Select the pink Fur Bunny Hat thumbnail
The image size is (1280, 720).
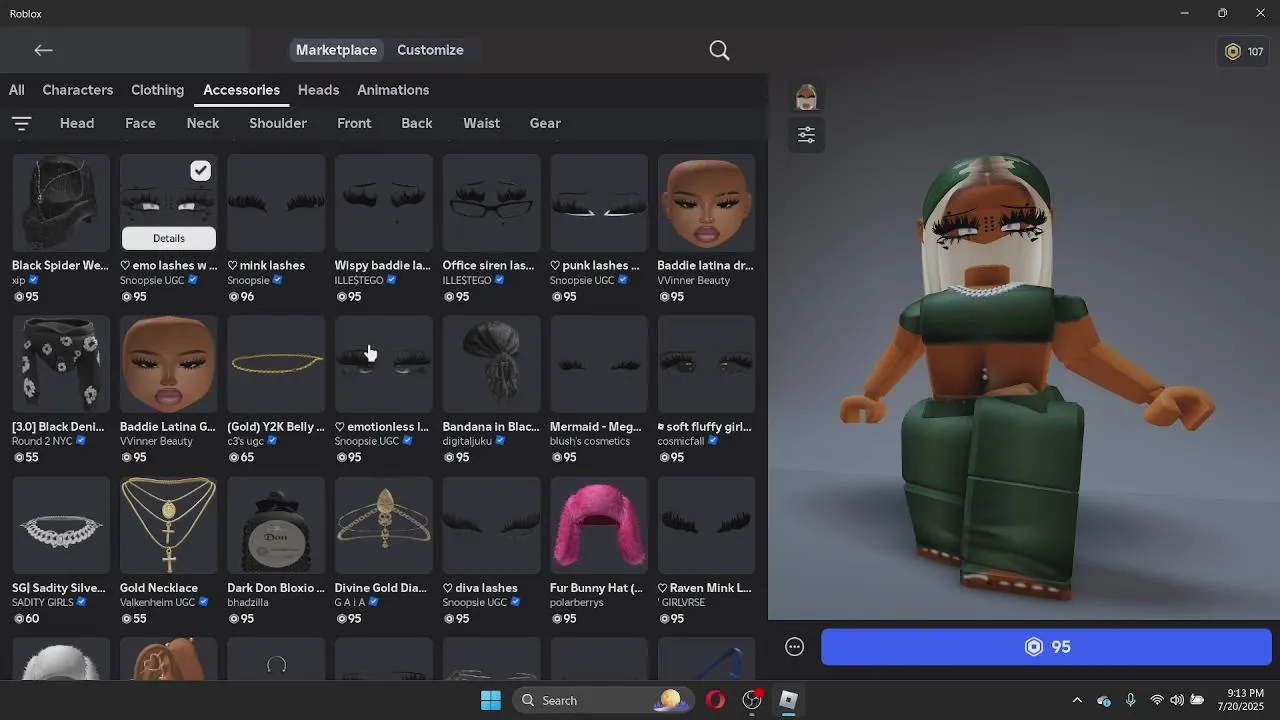click(599, 526)
